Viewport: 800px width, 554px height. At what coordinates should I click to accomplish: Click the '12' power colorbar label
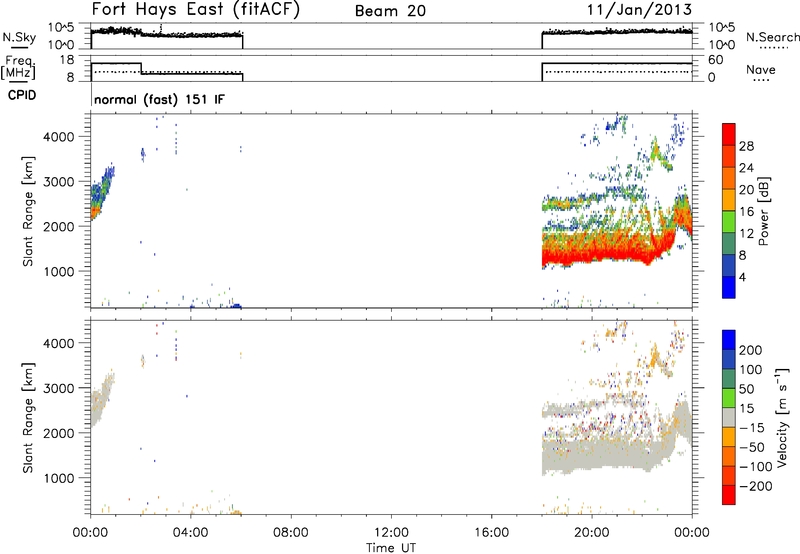[x=746, y=234]
